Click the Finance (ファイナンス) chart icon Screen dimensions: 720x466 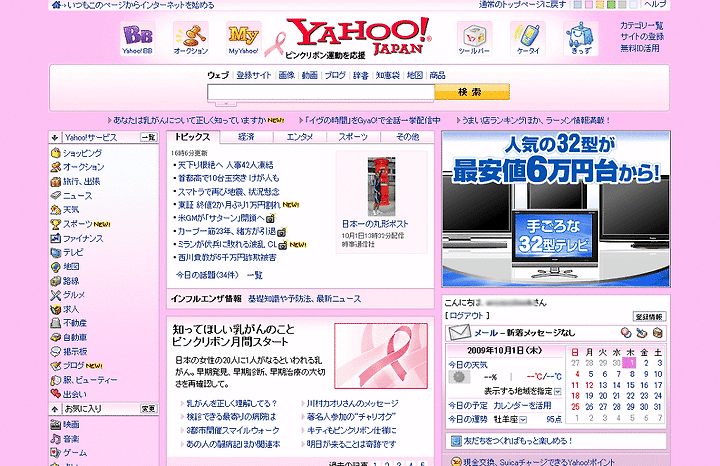point(56,238)
